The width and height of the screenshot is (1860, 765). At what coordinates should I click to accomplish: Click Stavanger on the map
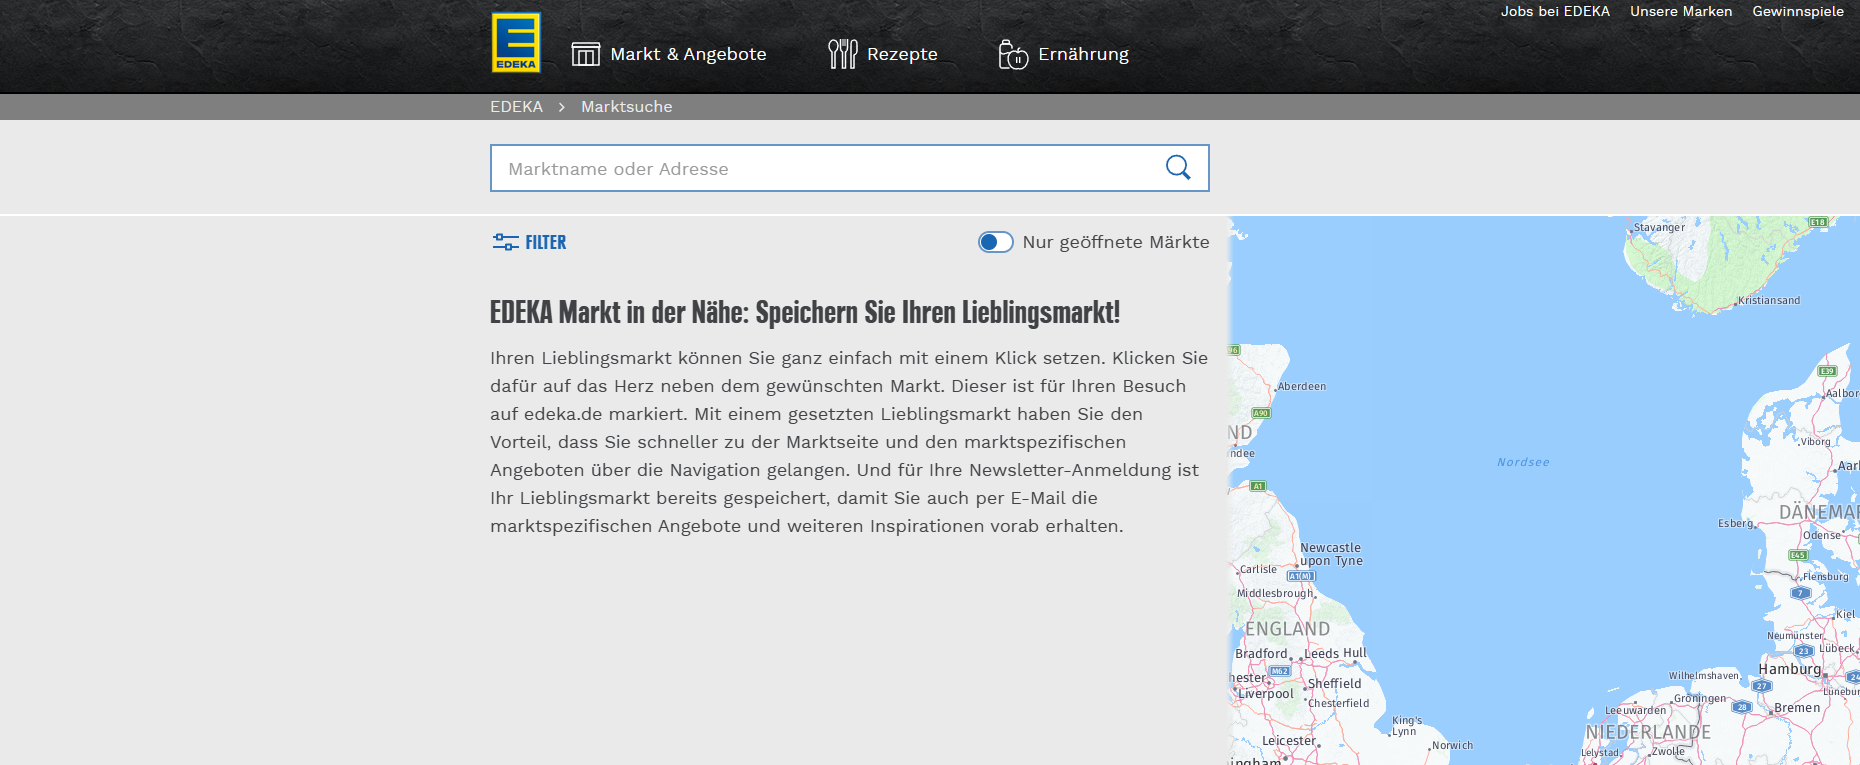pos(1659,227)
